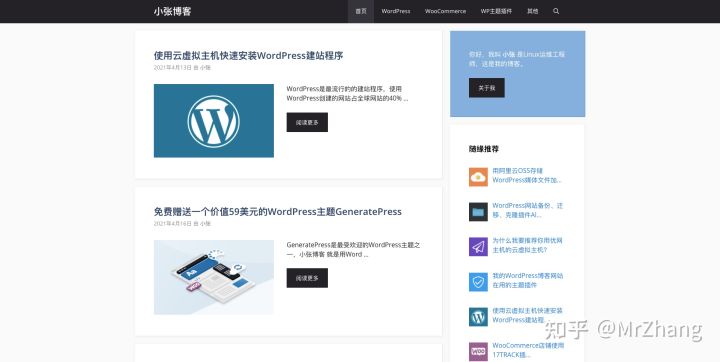Viewport: 720px width, 362px height.
Task: Open the WooCommerce navigation menu item
Action: 445,11
